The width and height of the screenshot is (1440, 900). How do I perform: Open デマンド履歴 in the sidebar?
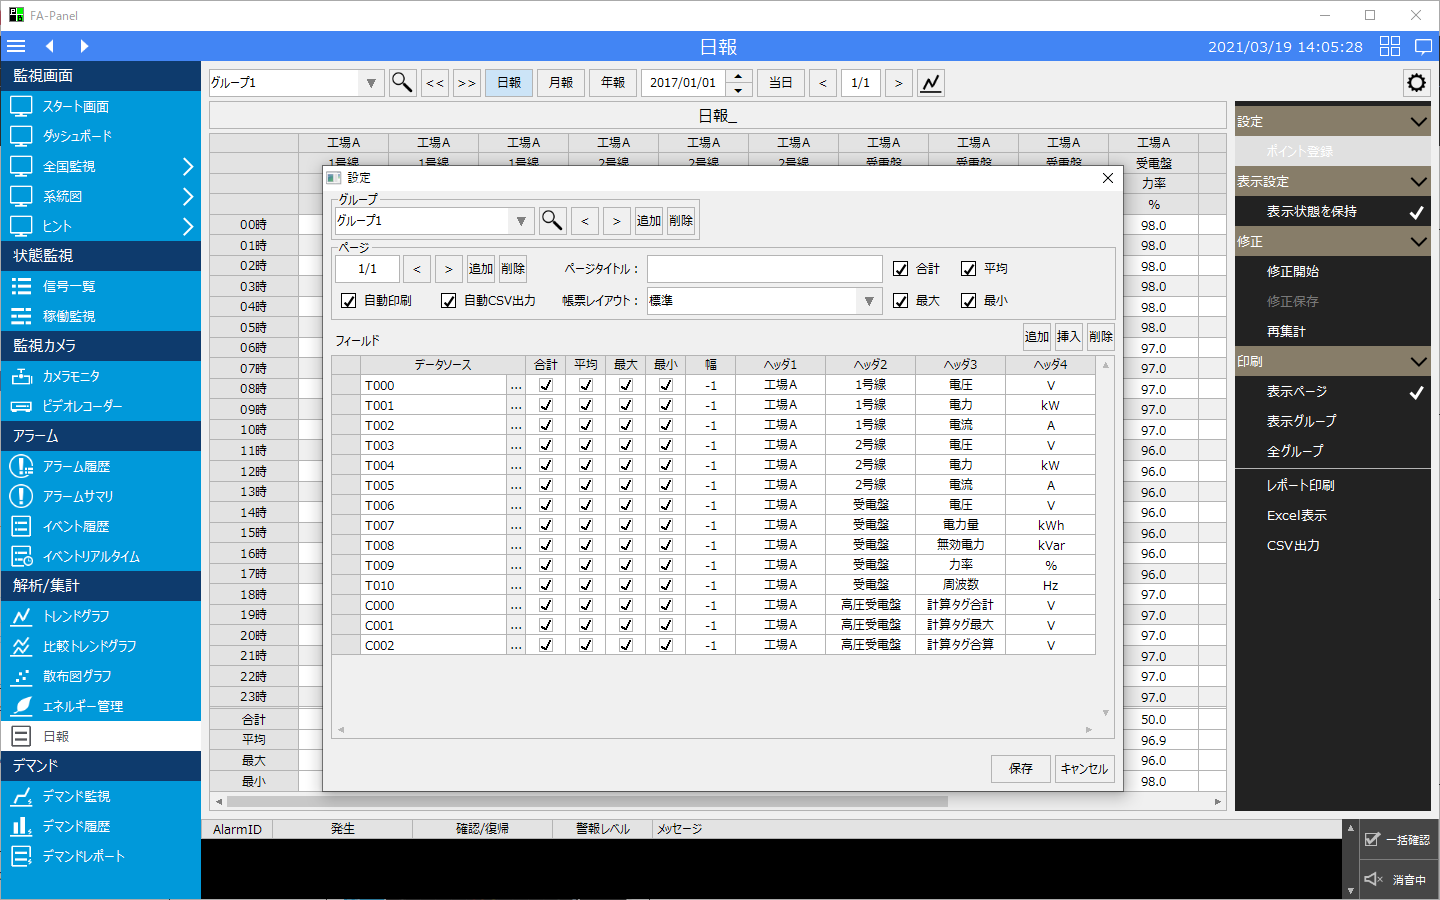click(100, 826)
